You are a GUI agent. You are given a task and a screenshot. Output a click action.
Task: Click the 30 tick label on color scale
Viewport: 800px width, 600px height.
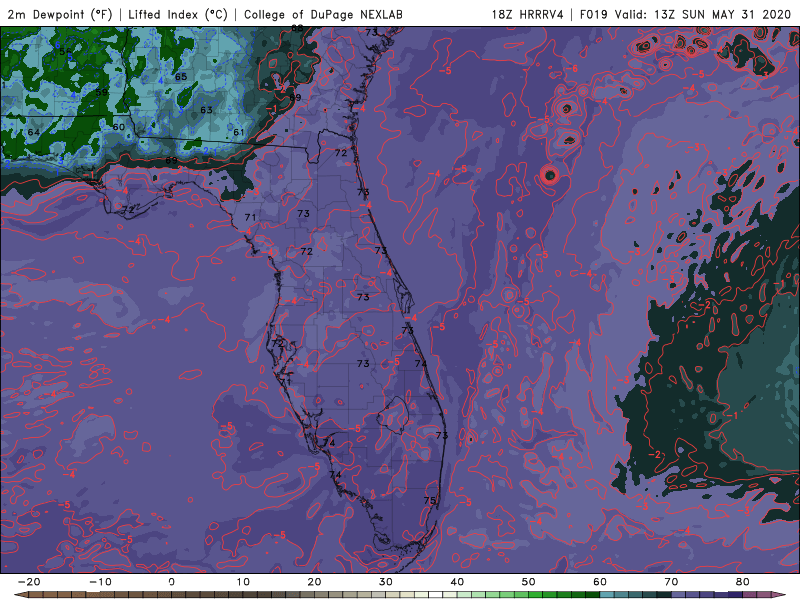pyautogui.click(x=386, y=582)
